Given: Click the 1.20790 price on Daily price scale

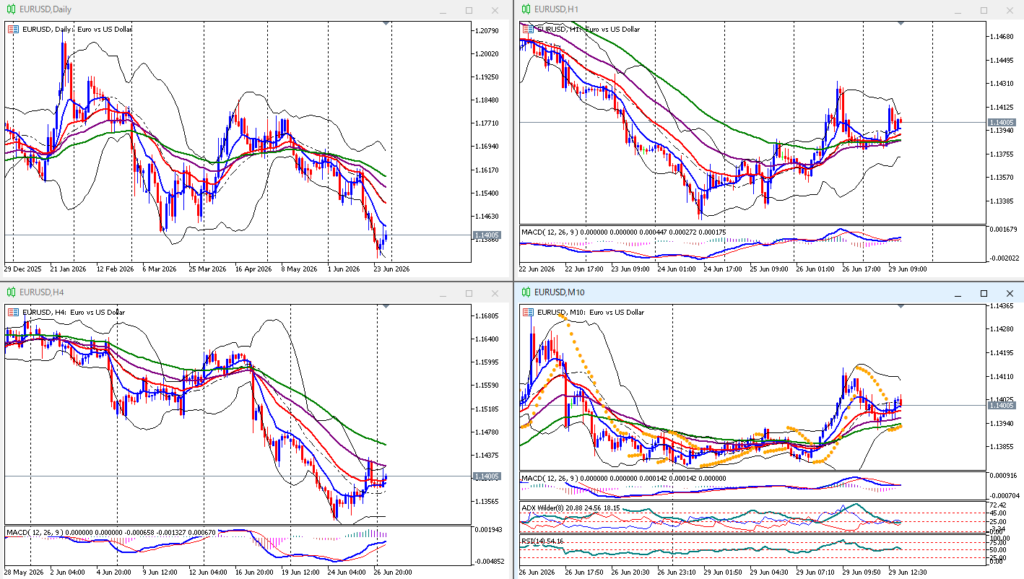Looking at the screenshot, I should pos(487,31).
